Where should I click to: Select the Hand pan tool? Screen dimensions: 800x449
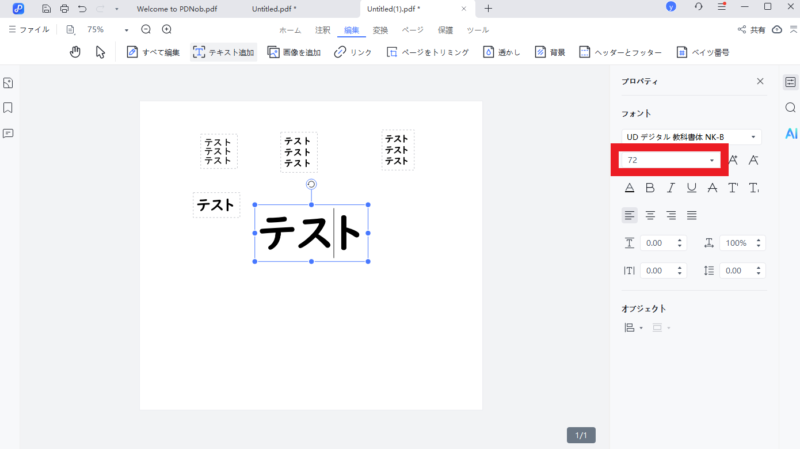(75, 52)
